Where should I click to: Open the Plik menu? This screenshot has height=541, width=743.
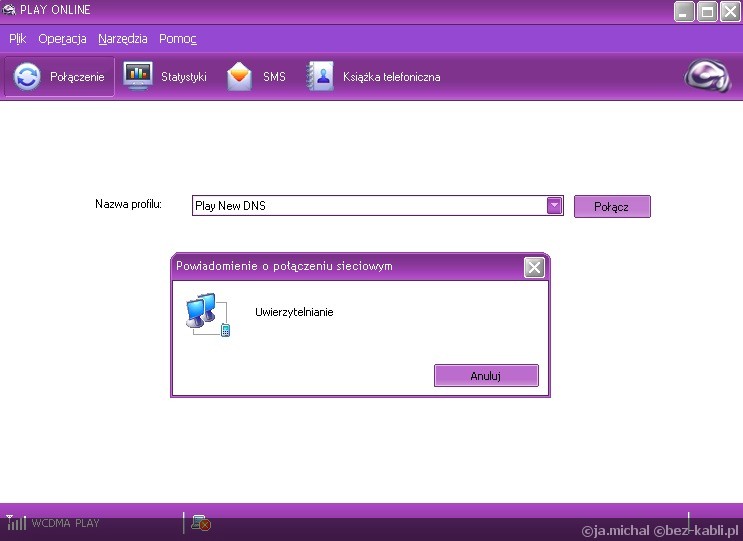[x=18, y=39]
